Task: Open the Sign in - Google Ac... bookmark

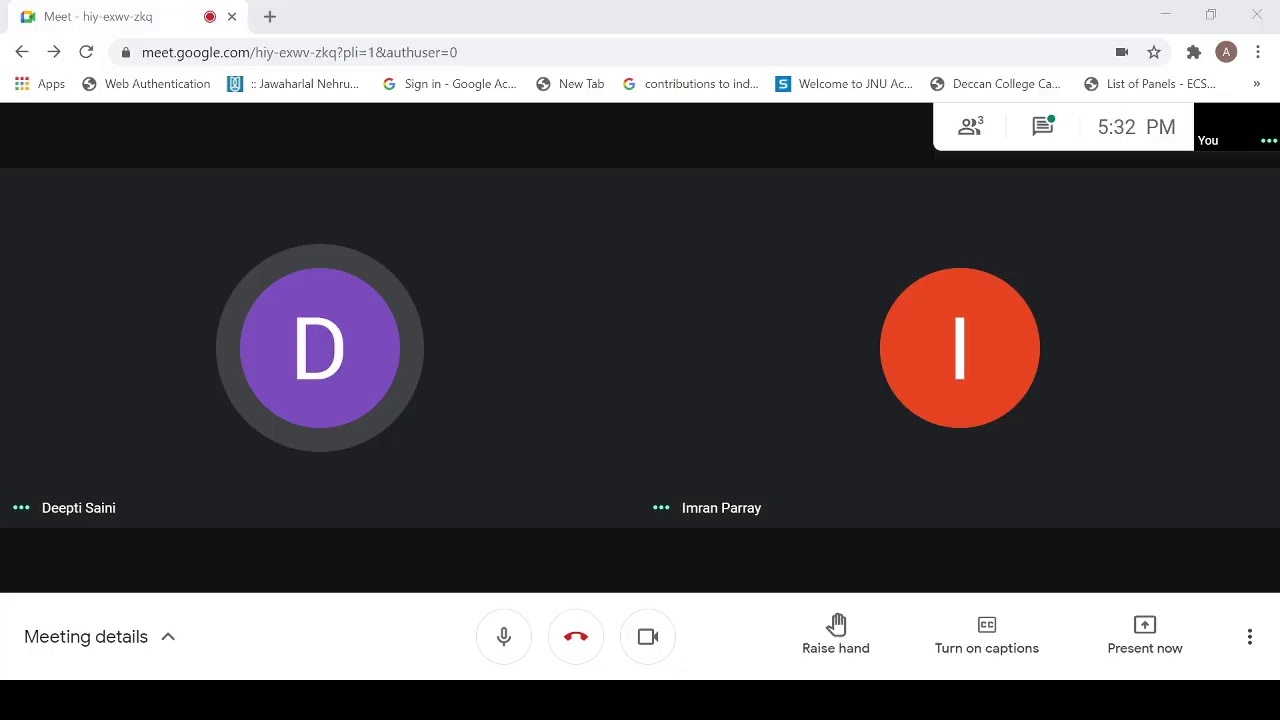Action: point(449,84)
